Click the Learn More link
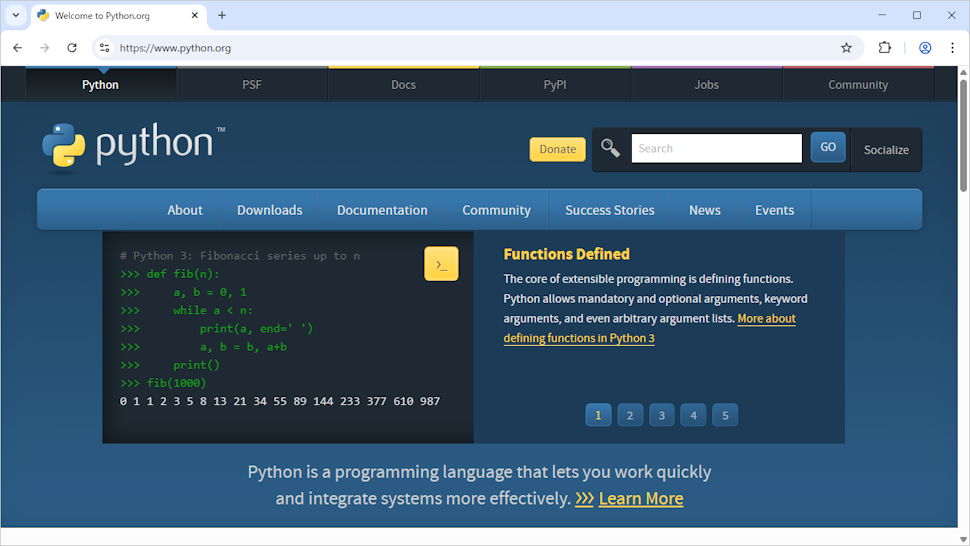This screenshot has height=546, width=970. pos(641,498)
